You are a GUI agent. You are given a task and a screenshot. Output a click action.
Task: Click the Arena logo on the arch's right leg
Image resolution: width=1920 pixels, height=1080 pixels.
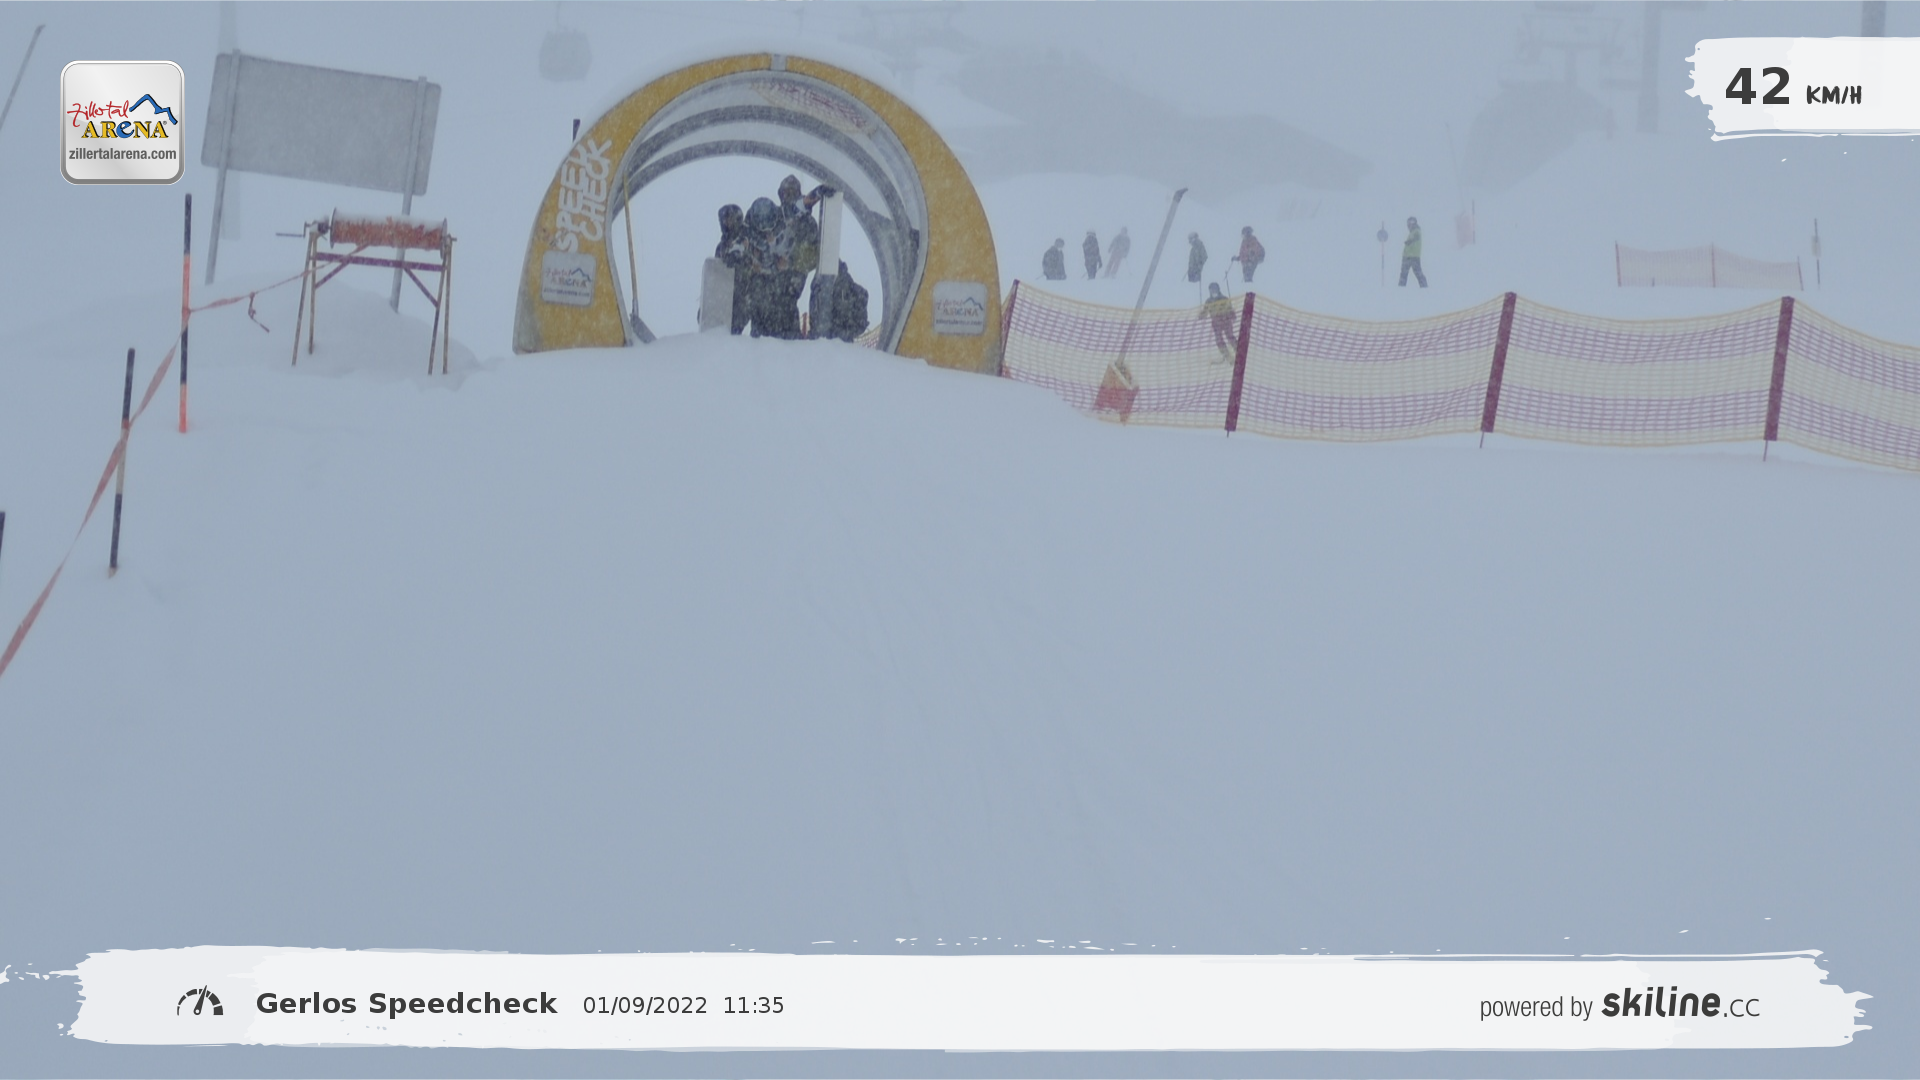tap(959, 307)
